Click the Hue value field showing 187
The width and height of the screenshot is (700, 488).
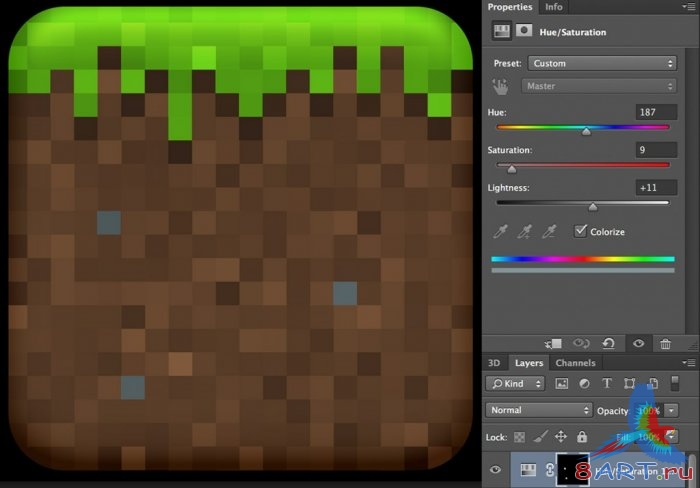coord(656,112)
